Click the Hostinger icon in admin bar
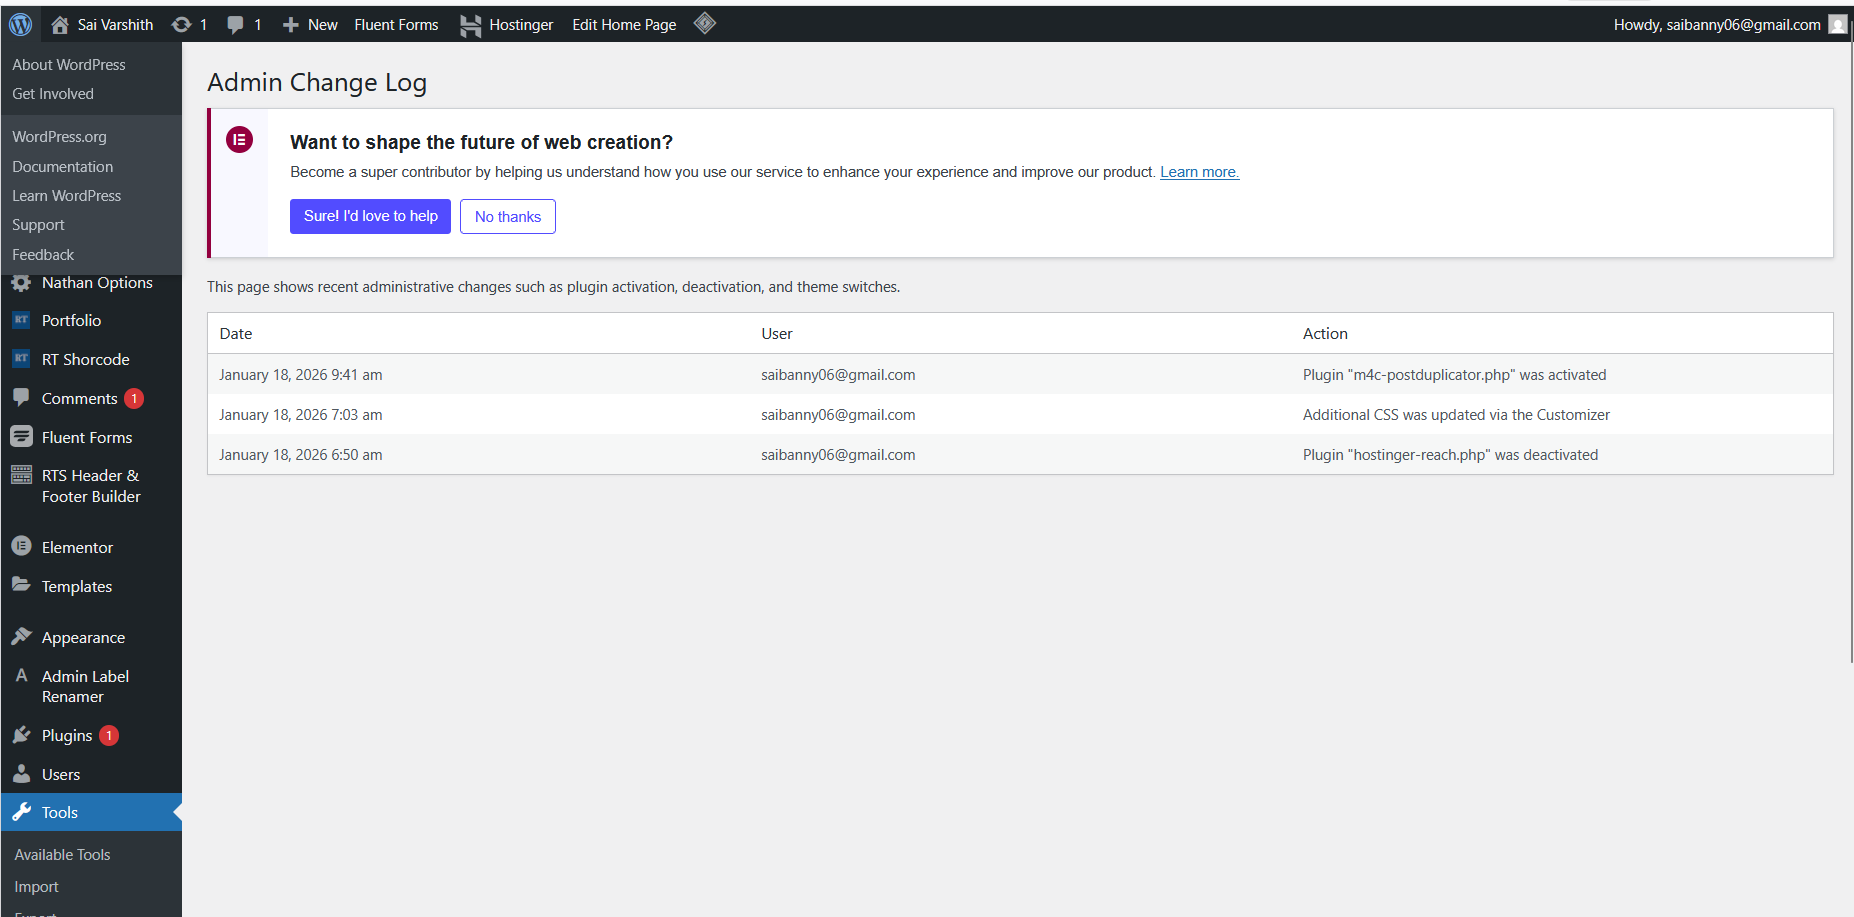 (x=470, y=25)
